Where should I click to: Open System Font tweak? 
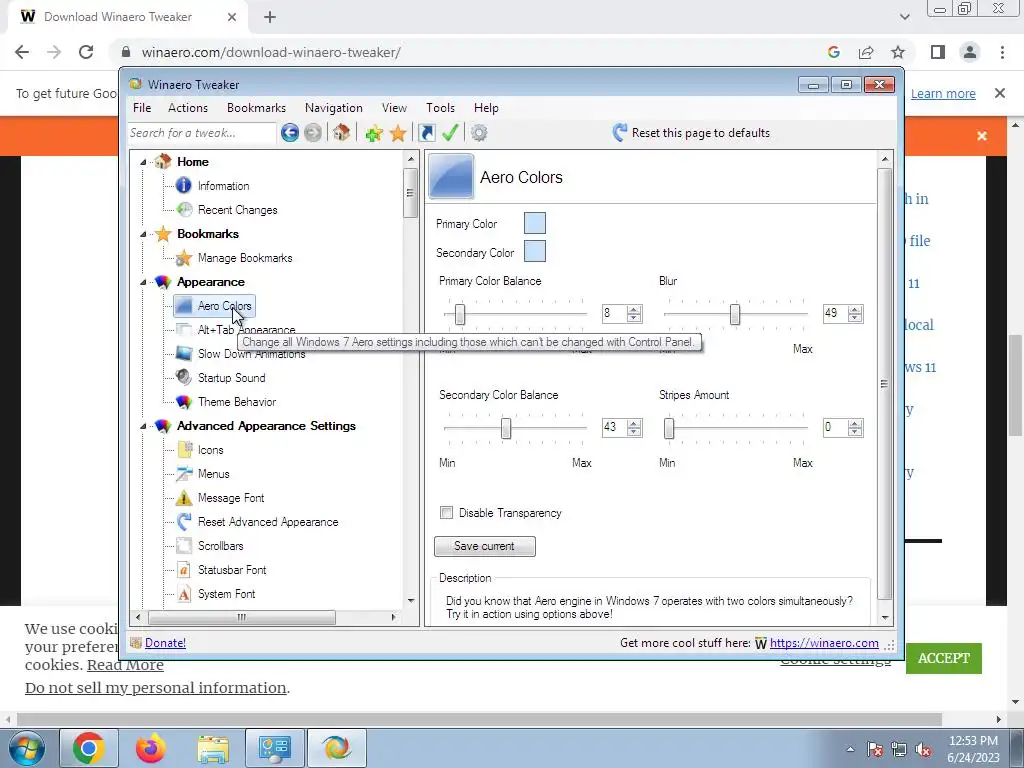[226, 594]
